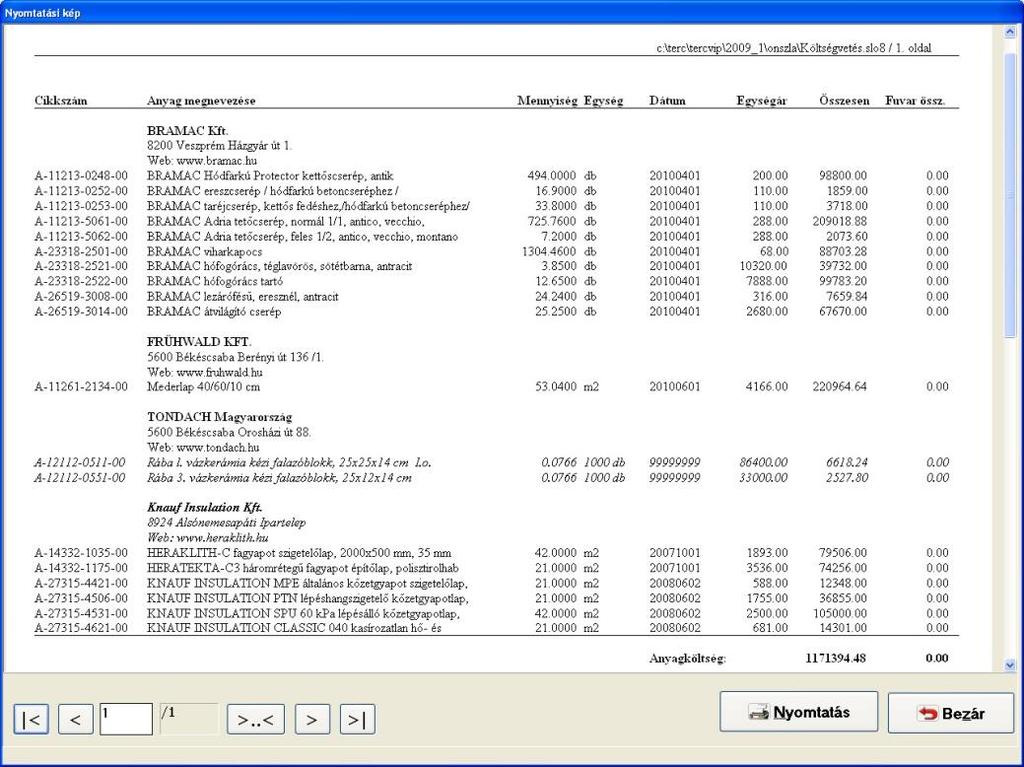Click the BRAMAC Kft. supplier heading
Screen dimensions: 1024x767
tap(187, 131)
